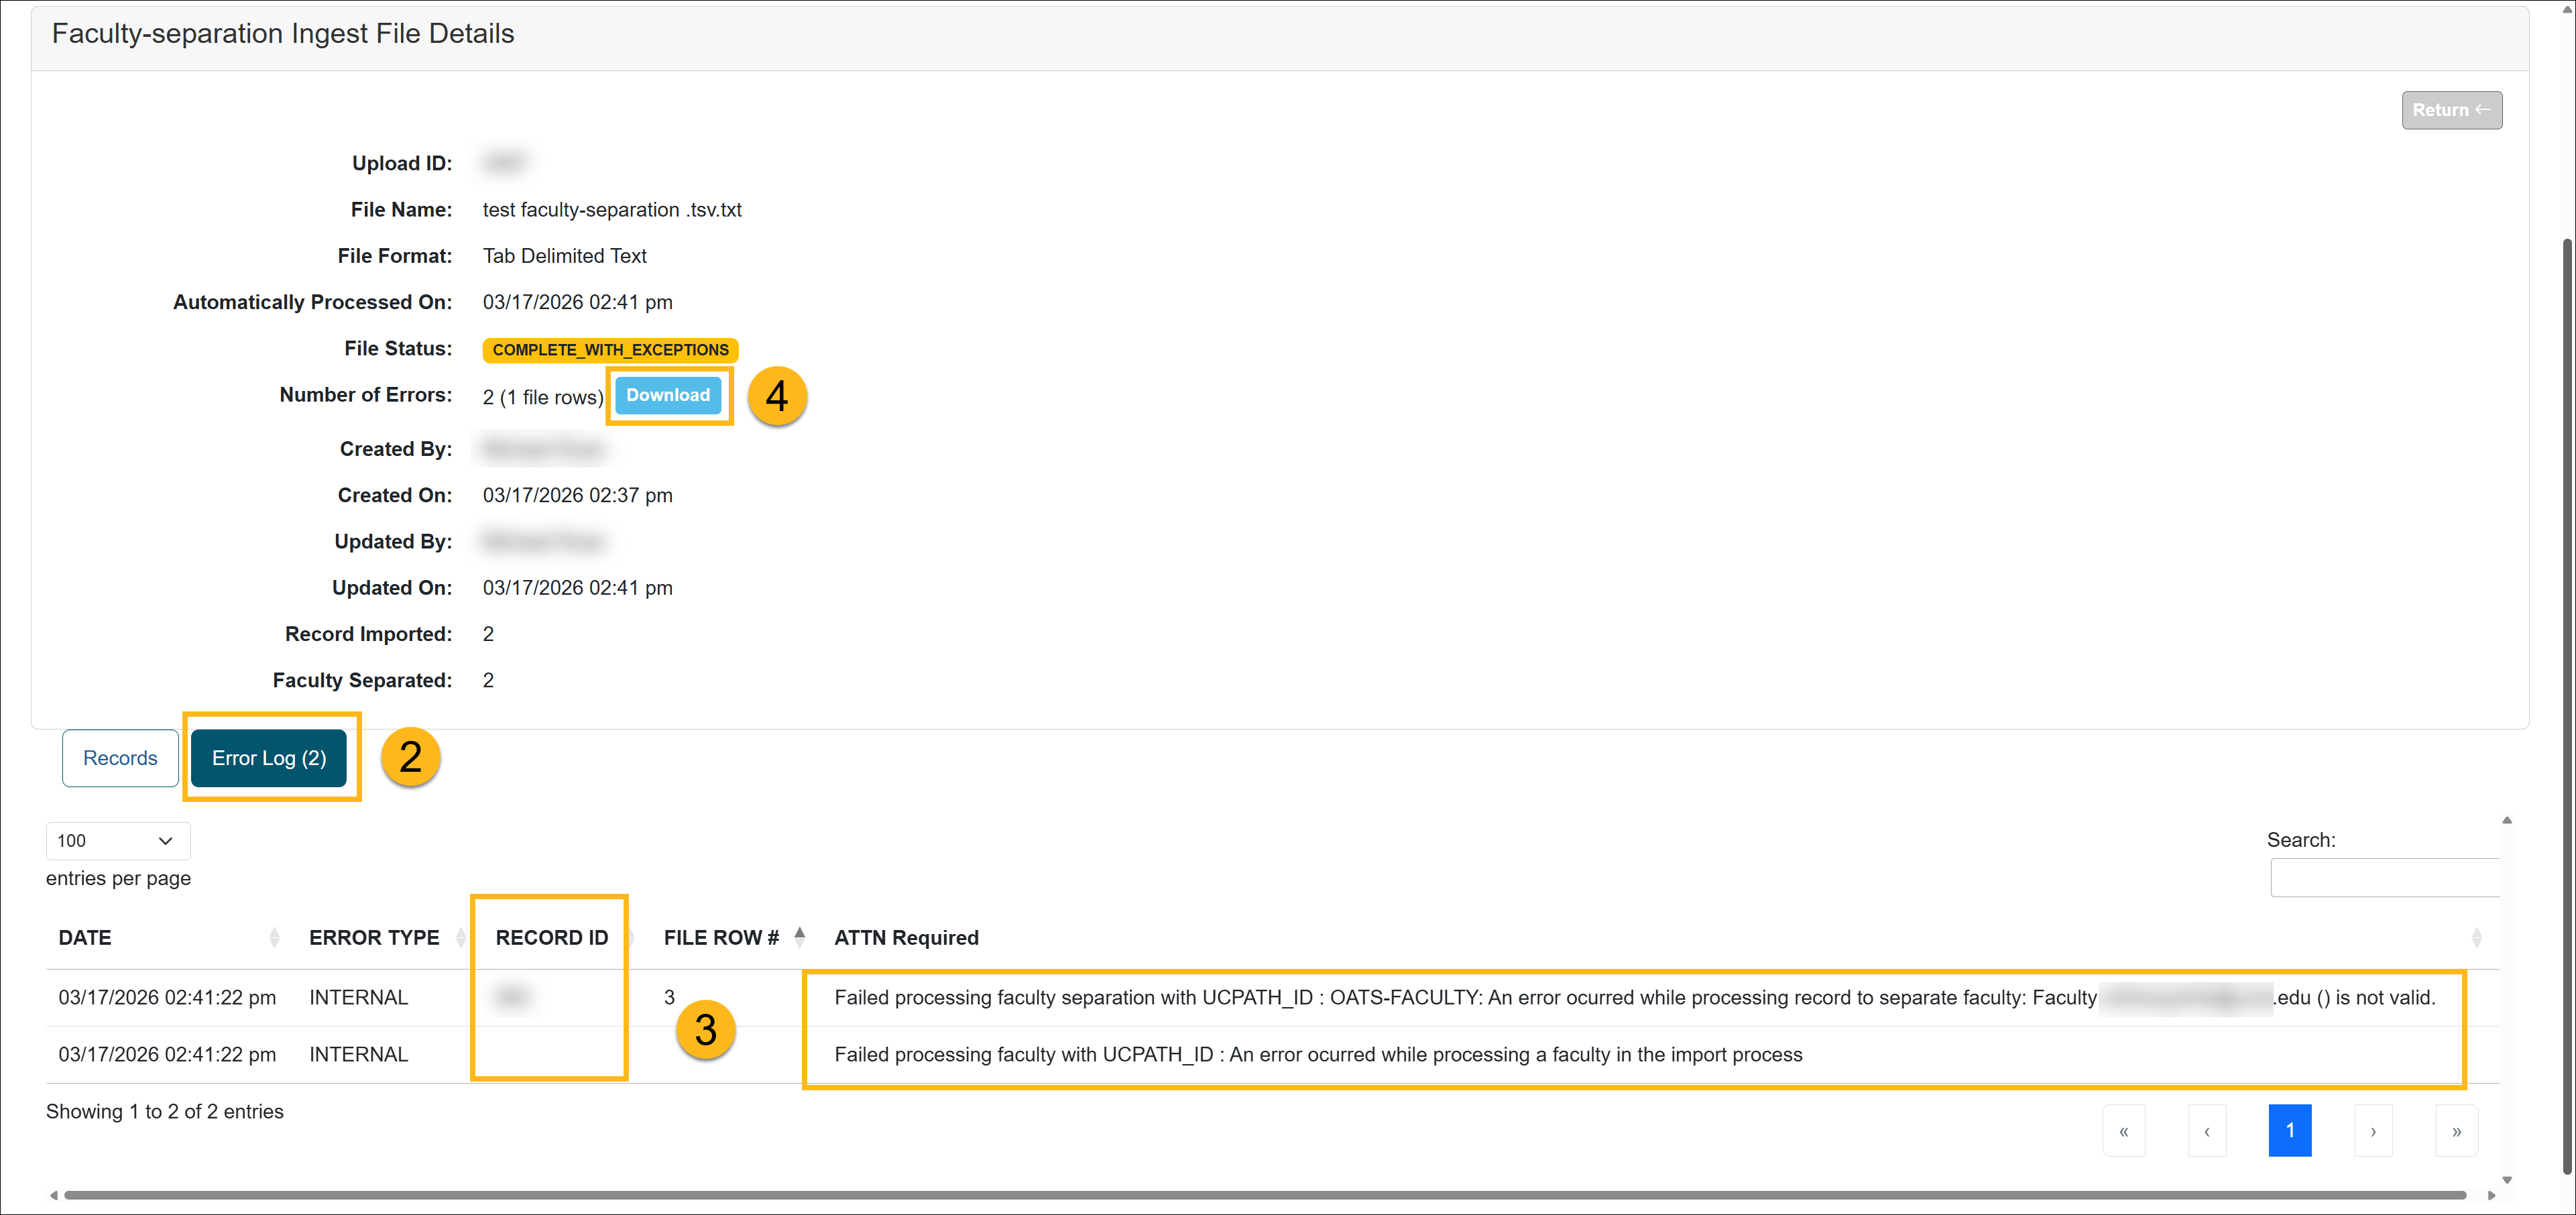Select the Error Log (2) tab
Image resolution: width=2576 pixels, height=1215 pixels.
(x=268, y=758)
